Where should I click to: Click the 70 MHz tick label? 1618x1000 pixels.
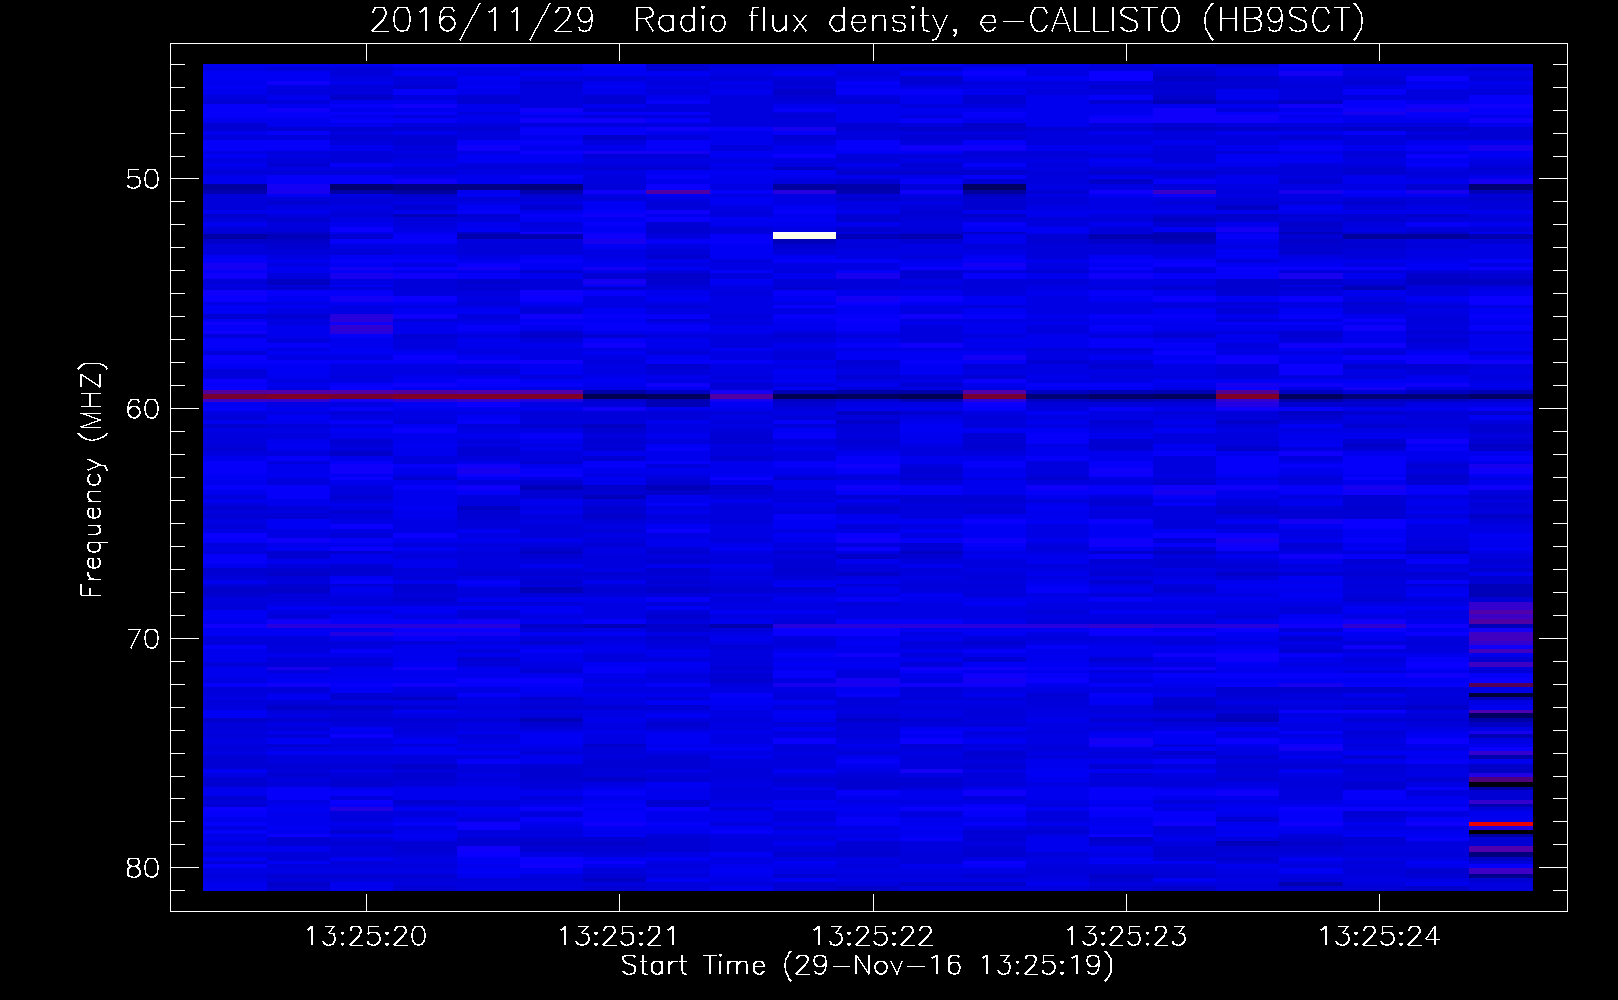(x=144, y=639)
